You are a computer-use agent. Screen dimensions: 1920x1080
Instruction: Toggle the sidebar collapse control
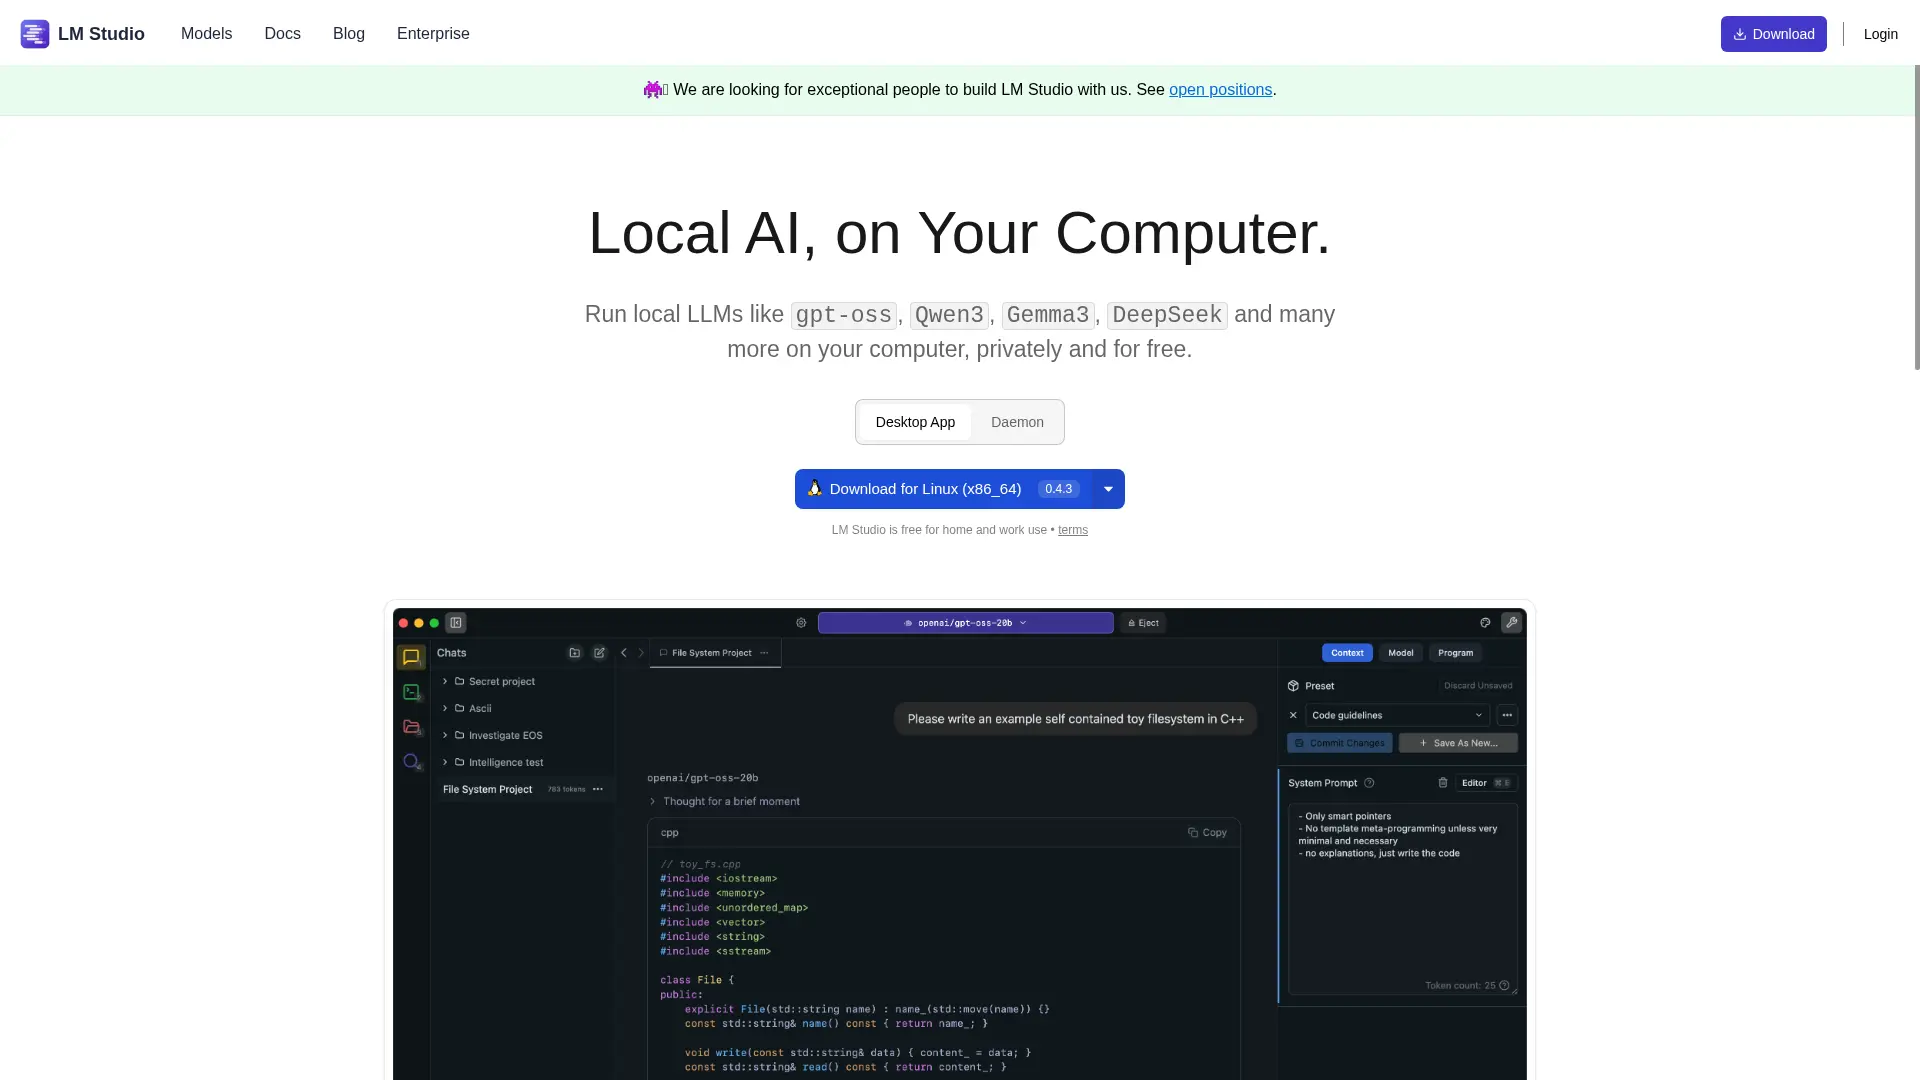click(456, 622)
